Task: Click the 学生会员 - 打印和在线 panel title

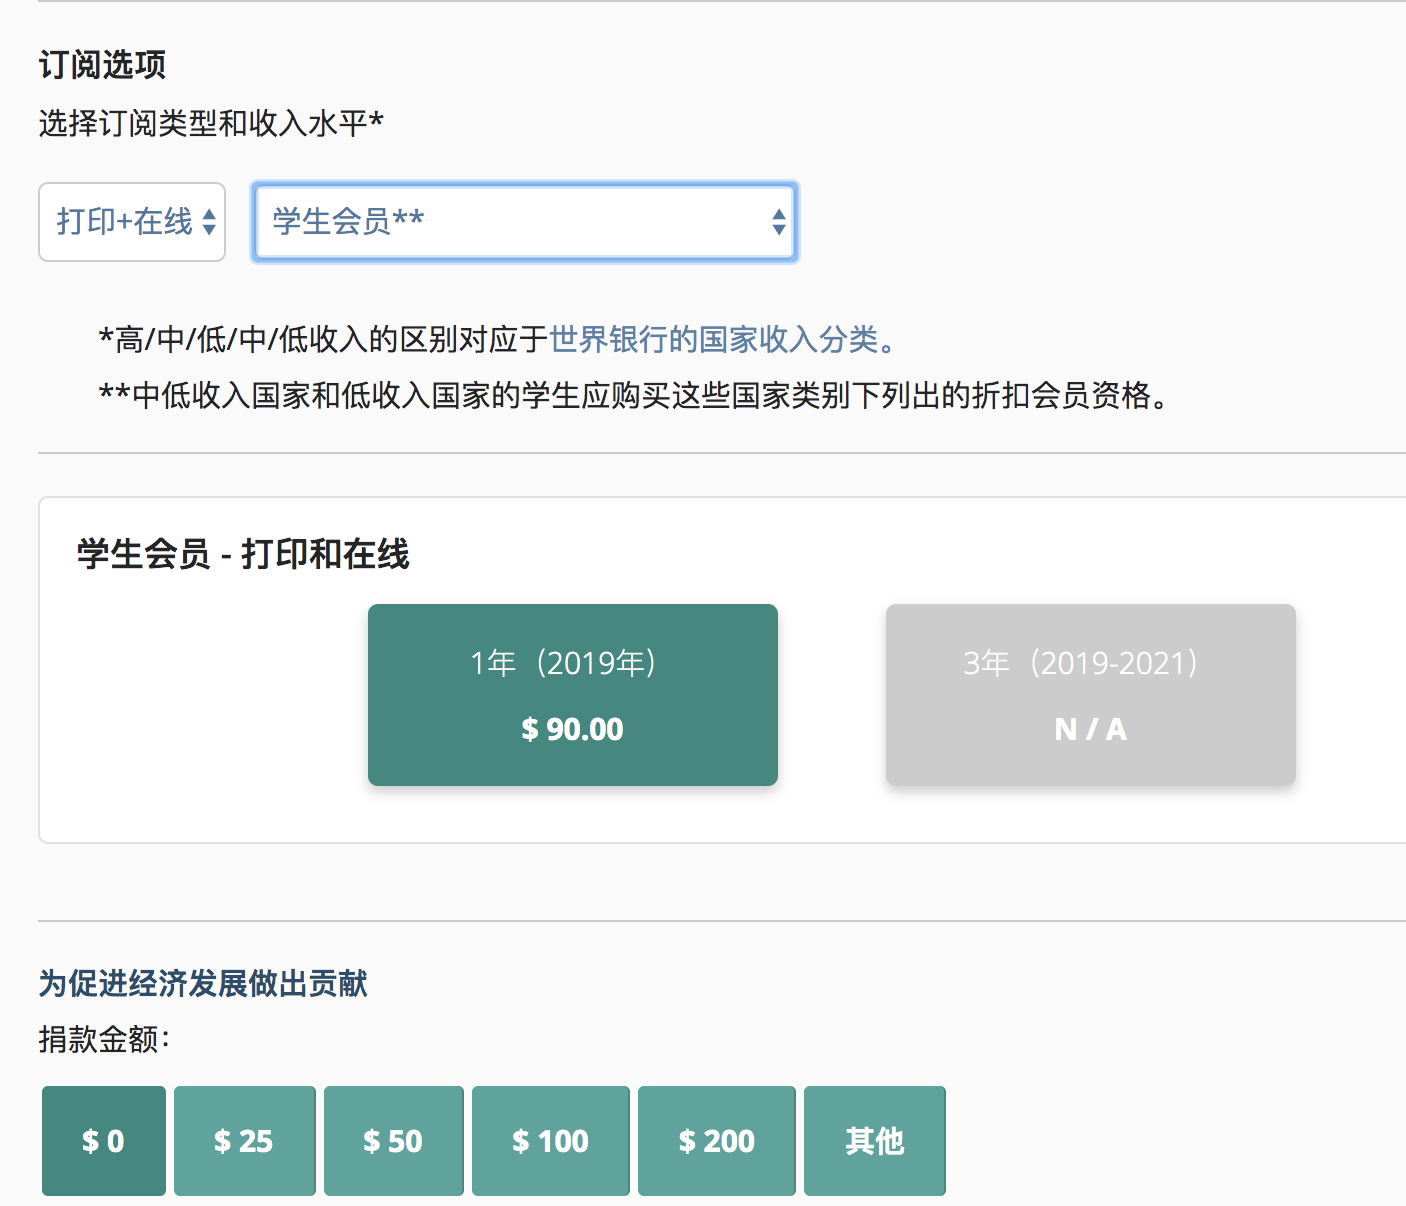Action: [x=243, y=554]
